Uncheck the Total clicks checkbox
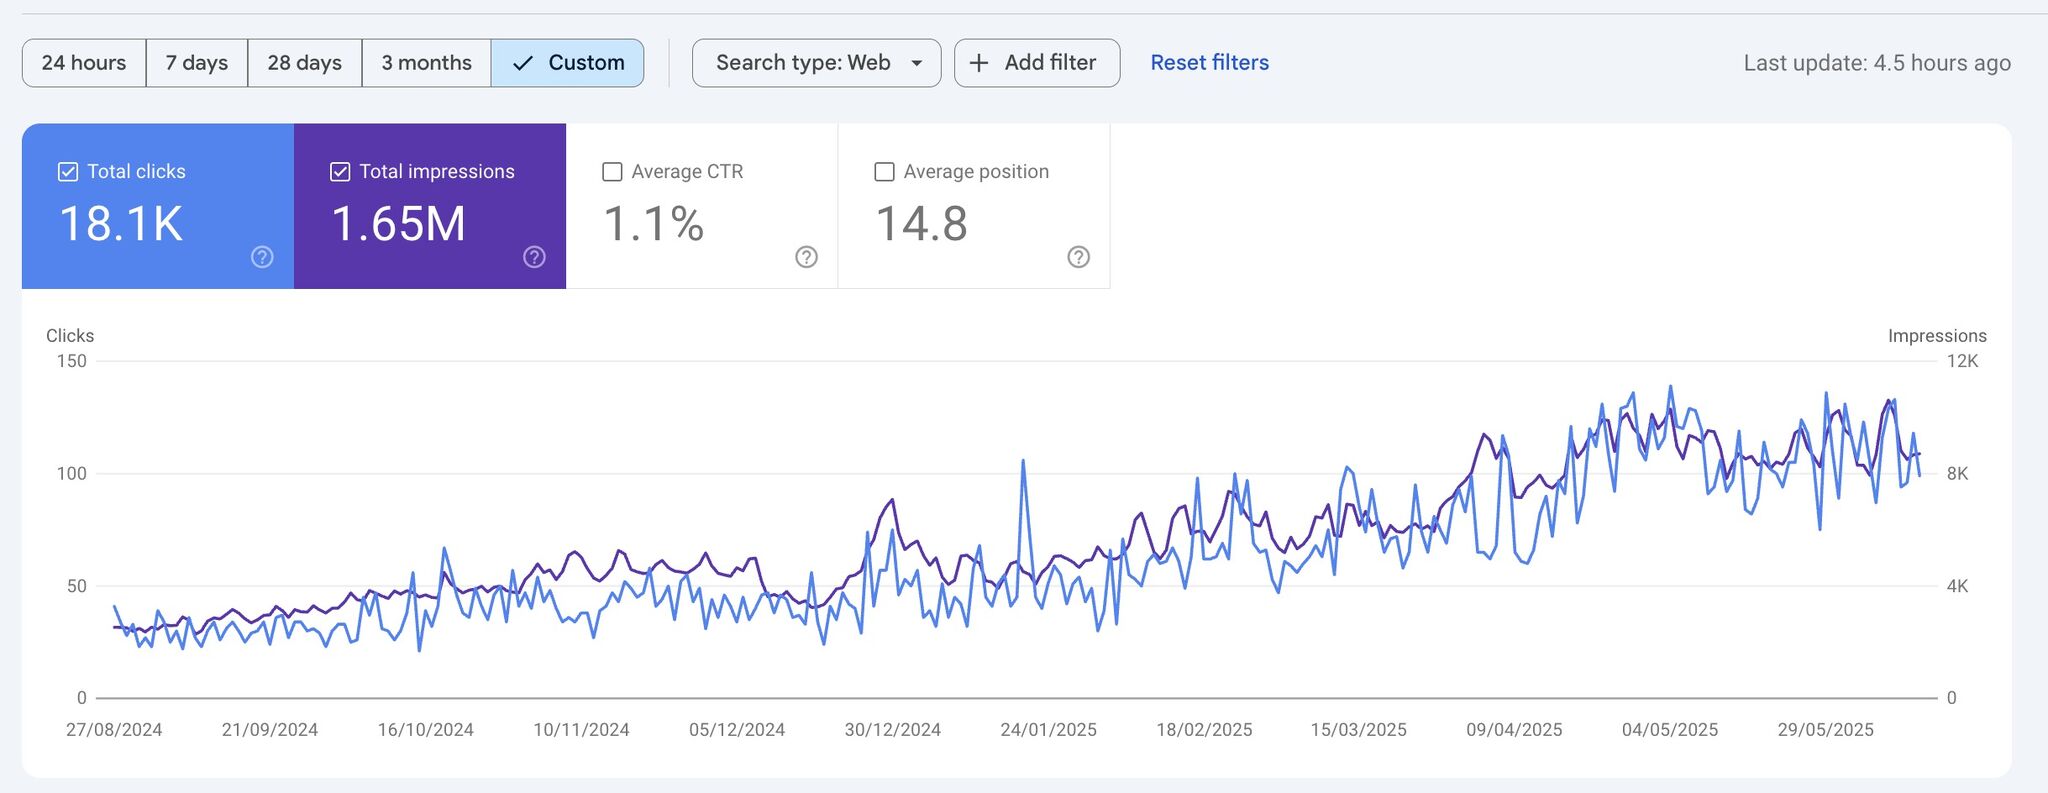 68,172
